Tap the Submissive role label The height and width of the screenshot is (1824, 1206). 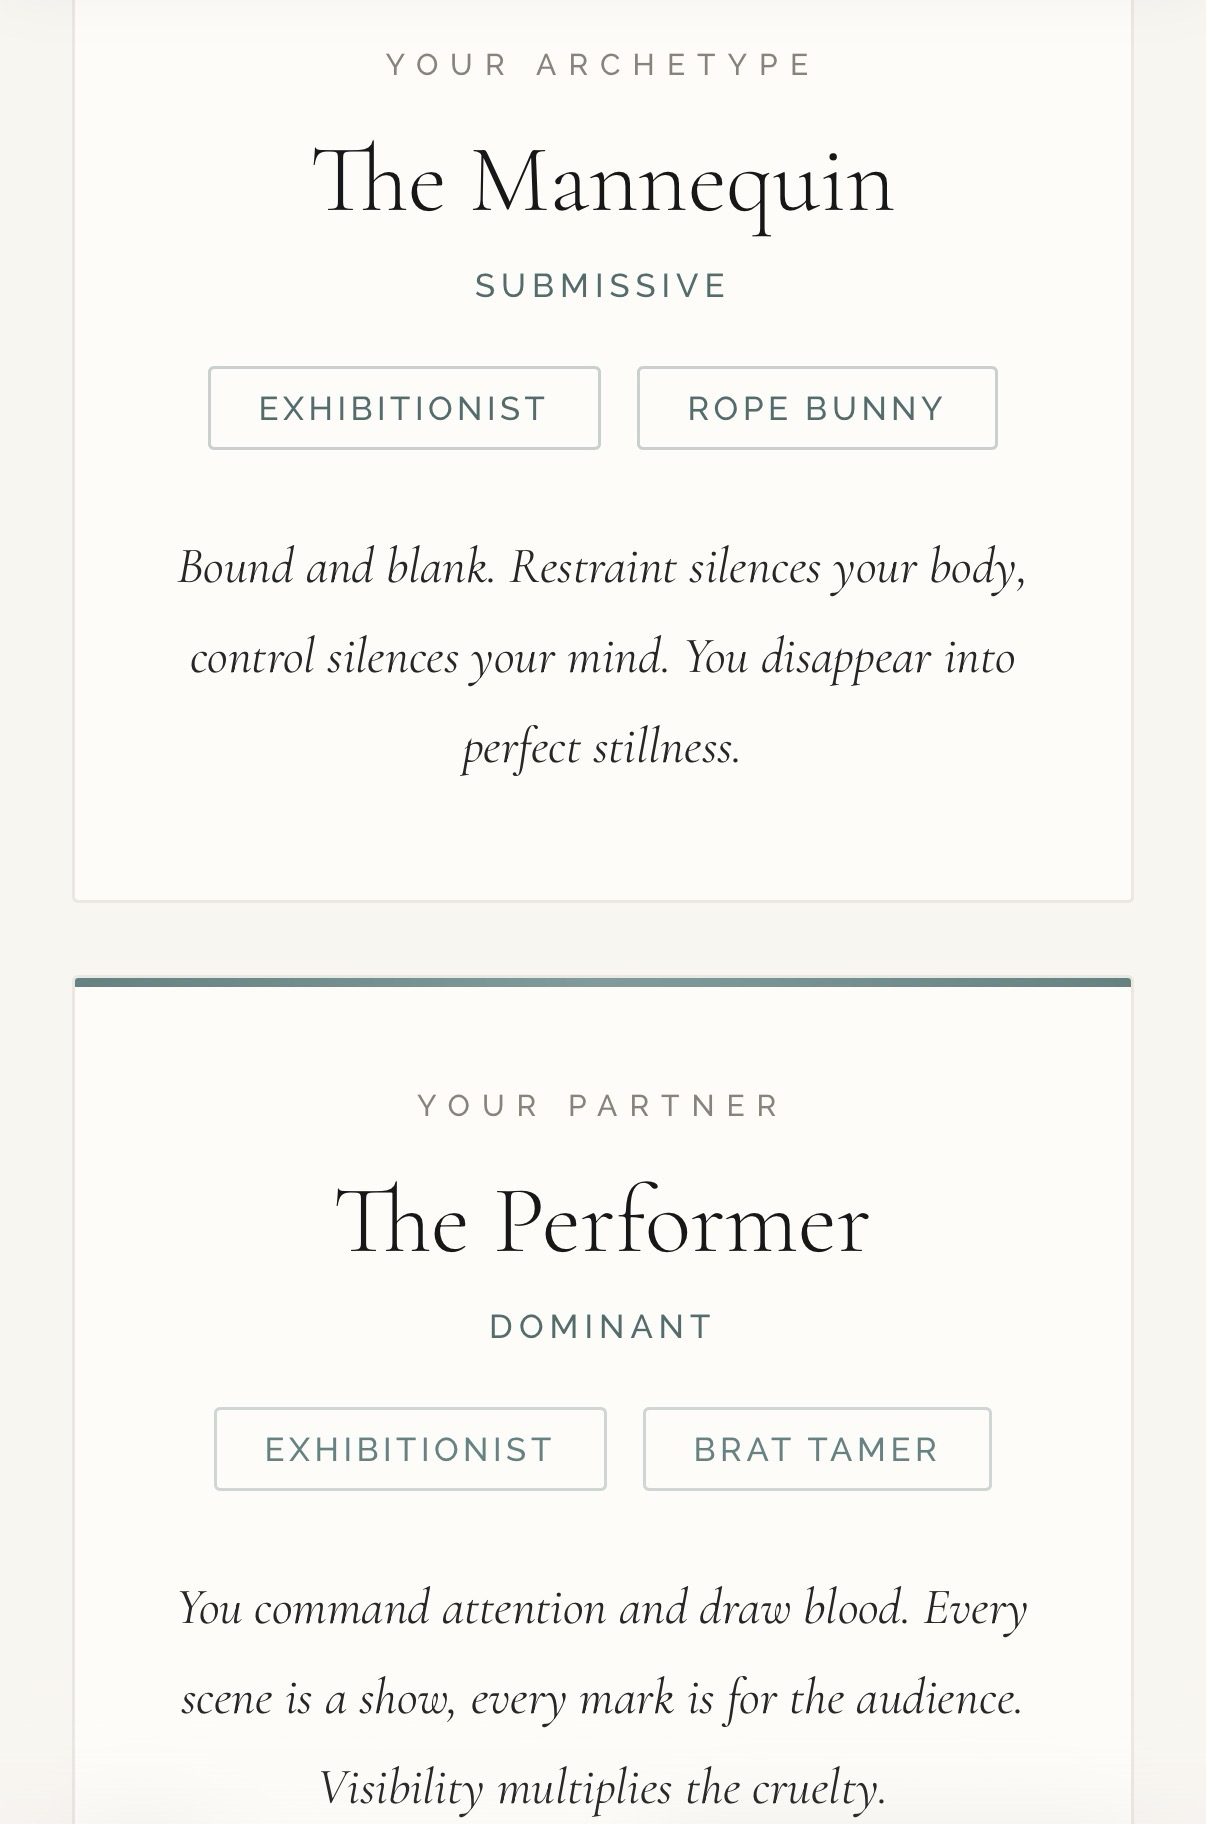pos(601,286)
